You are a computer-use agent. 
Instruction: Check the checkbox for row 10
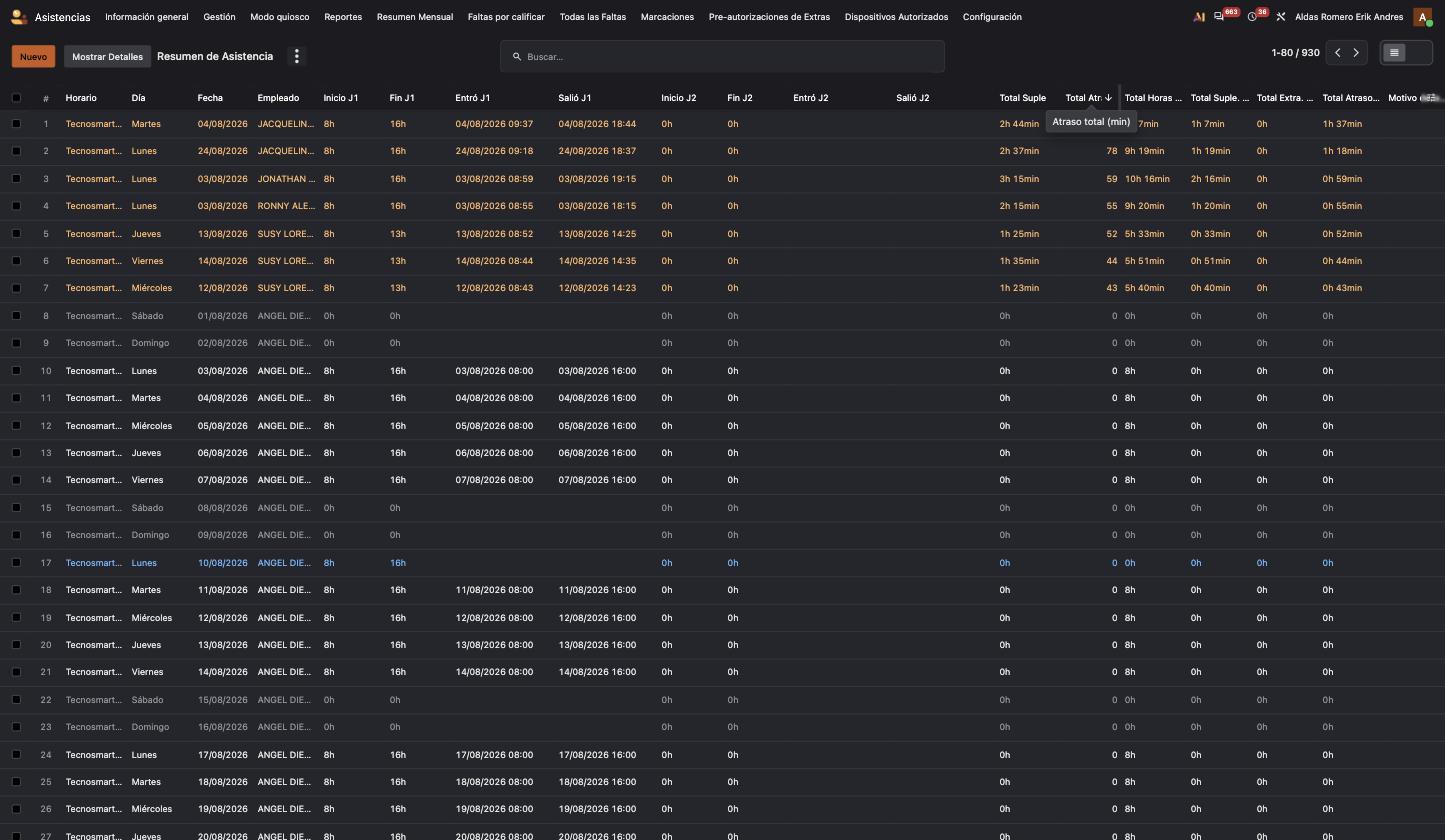[x=16, y=371]
